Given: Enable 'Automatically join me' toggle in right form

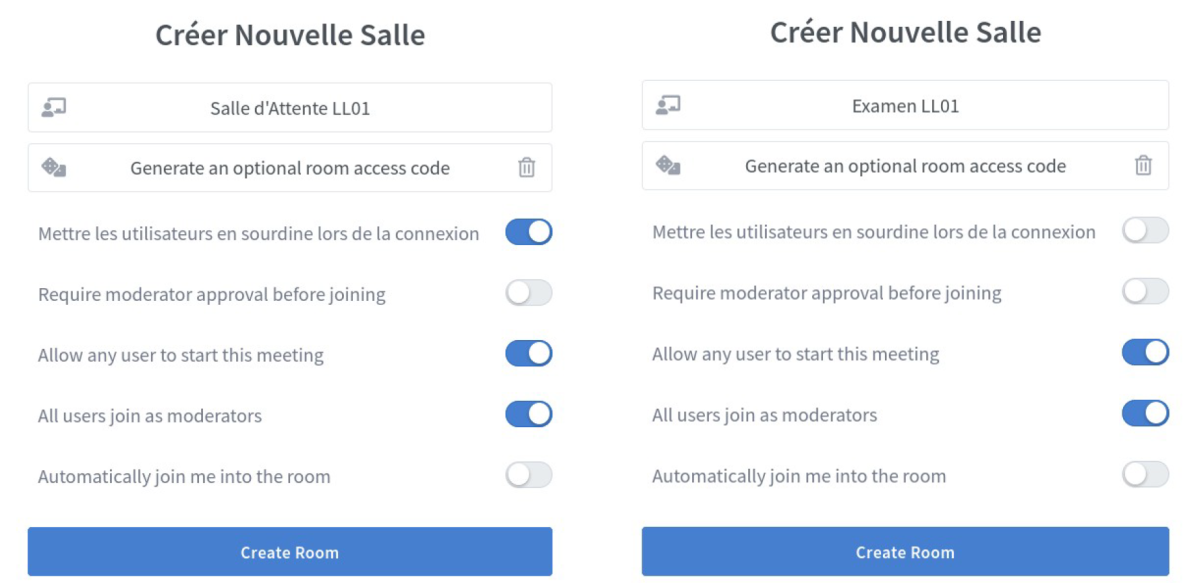Looking at the screenshot, I should click(1145, 475).
